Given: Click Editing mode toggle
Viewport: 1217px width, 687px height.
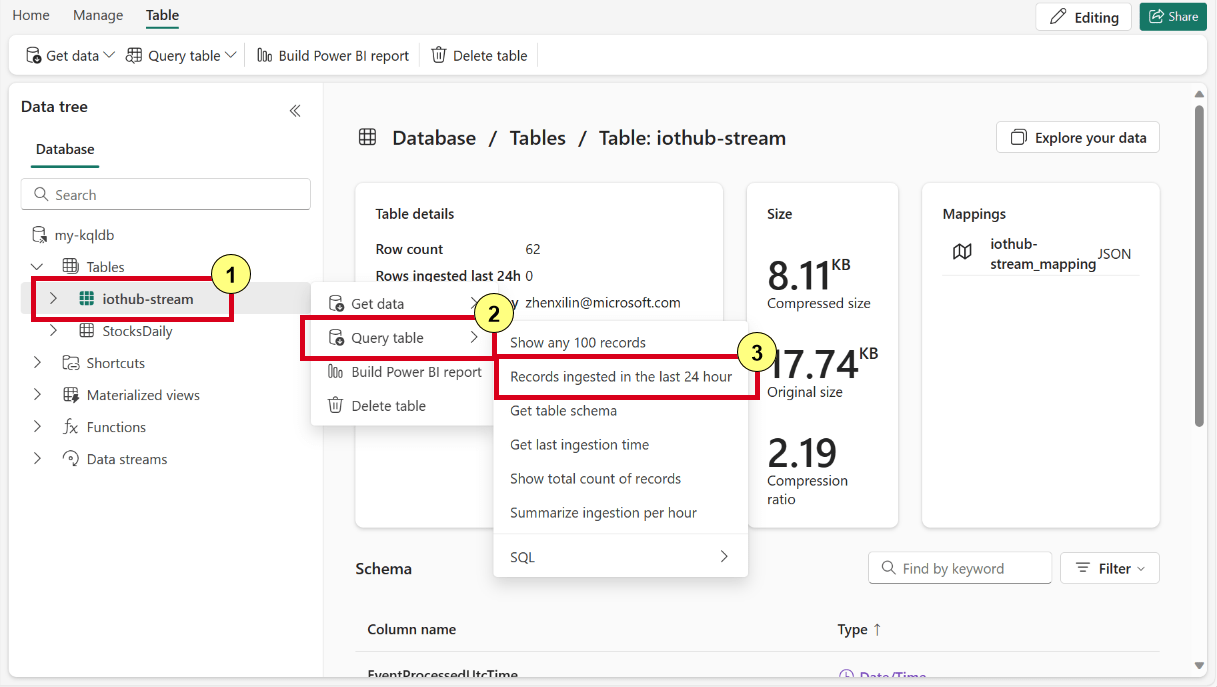Looking at the screenshot, I should point(1083,17).
